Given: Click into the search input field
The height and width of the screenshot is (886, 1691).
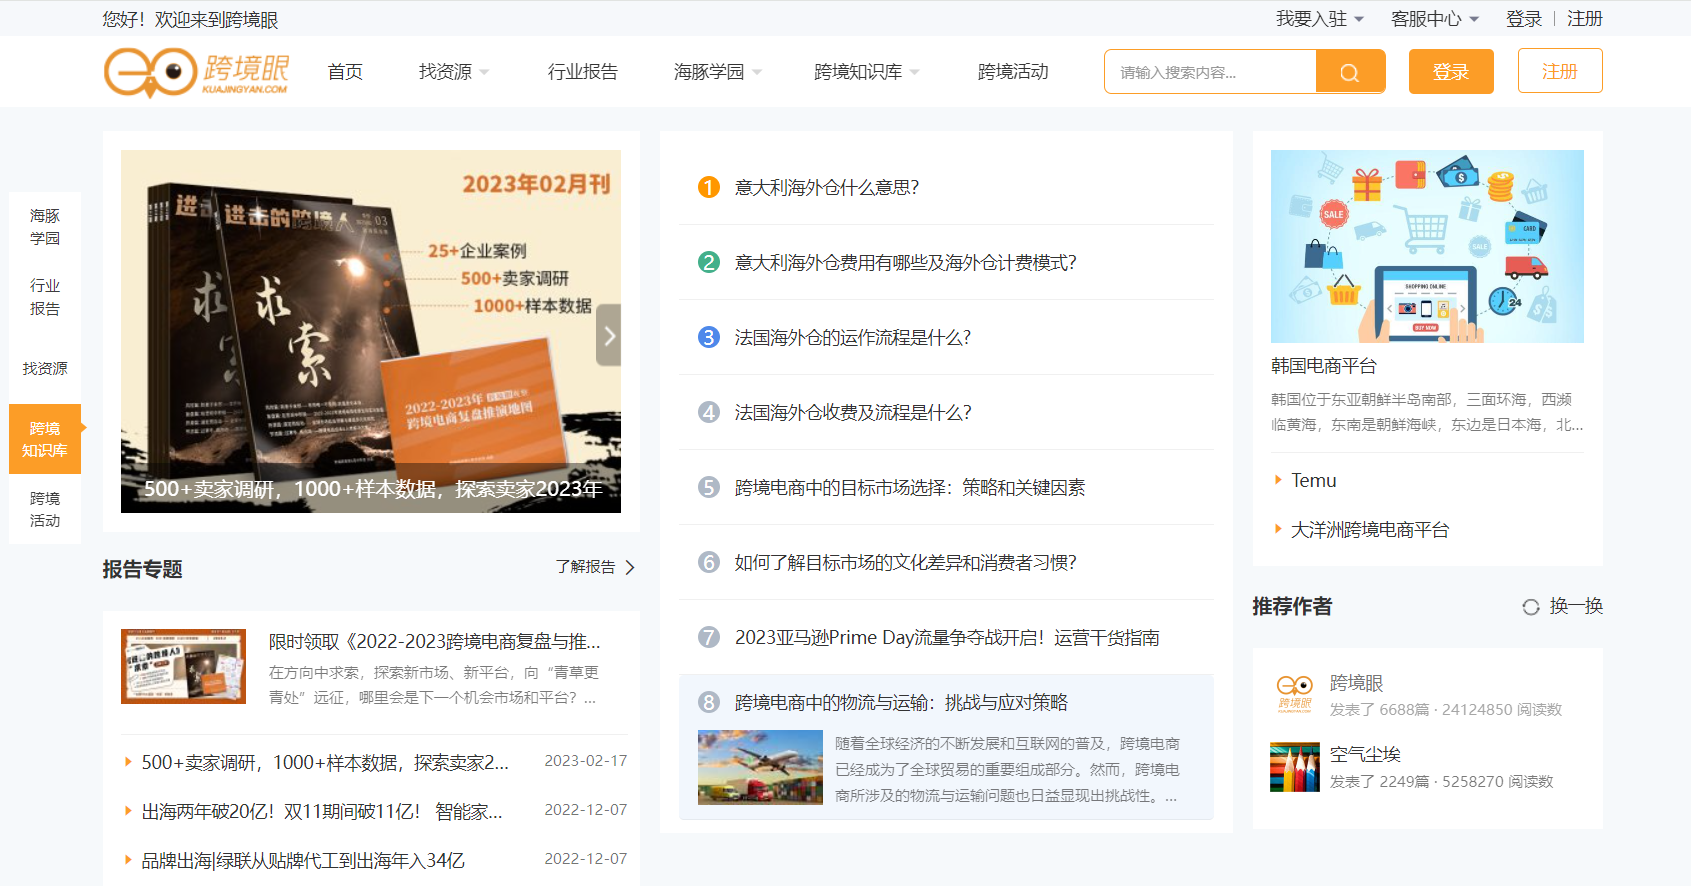Looking at the screenshot, I should point(1210,72).
